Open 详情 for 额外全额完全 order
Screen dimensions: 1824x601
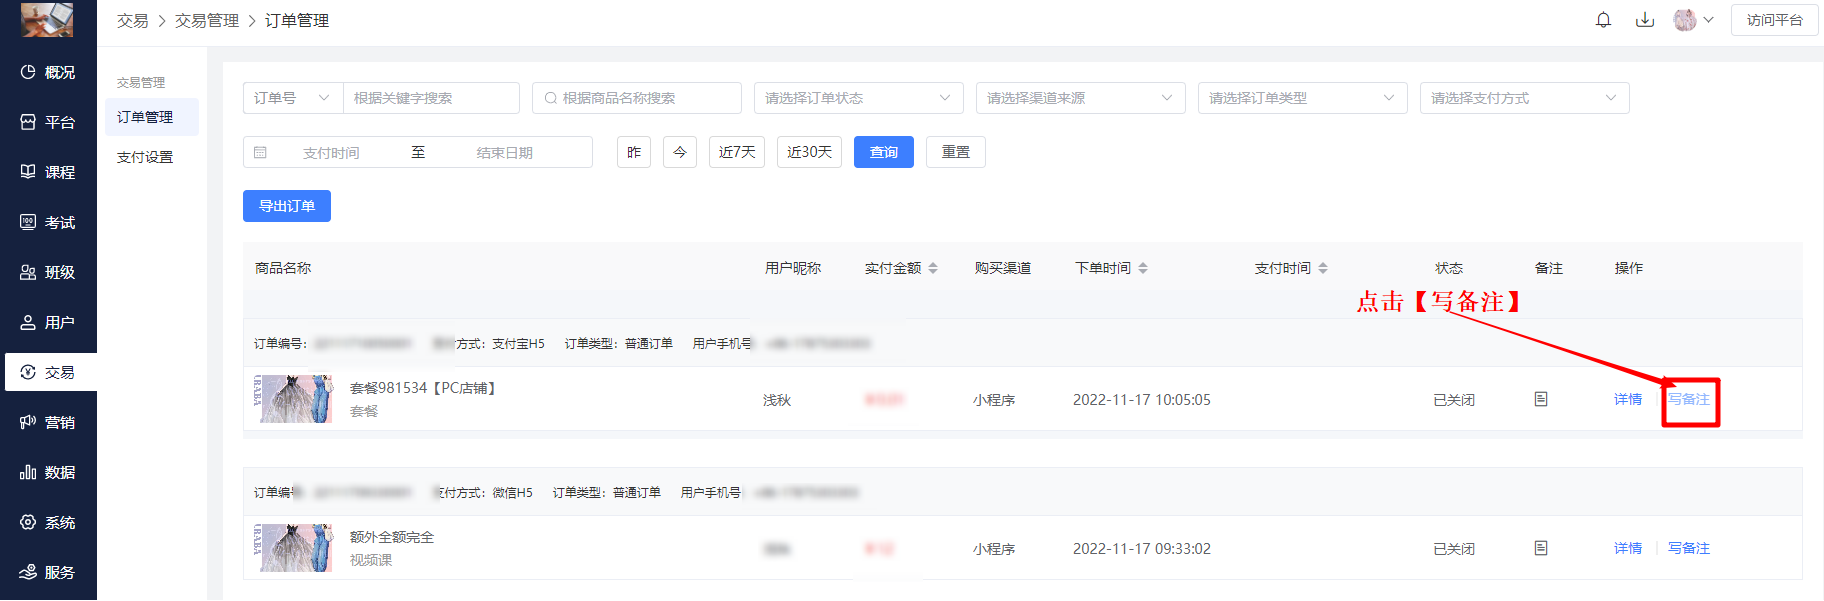click(x=1628, y=548)
